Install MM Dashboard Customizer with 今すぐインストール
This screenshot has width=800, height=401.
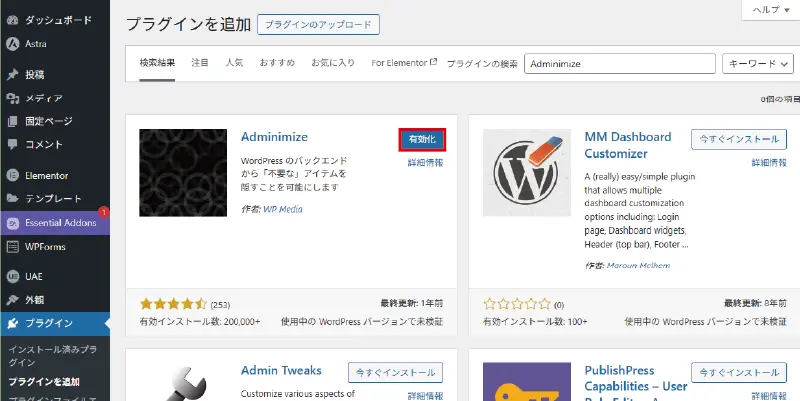click(x=739, y=139)
